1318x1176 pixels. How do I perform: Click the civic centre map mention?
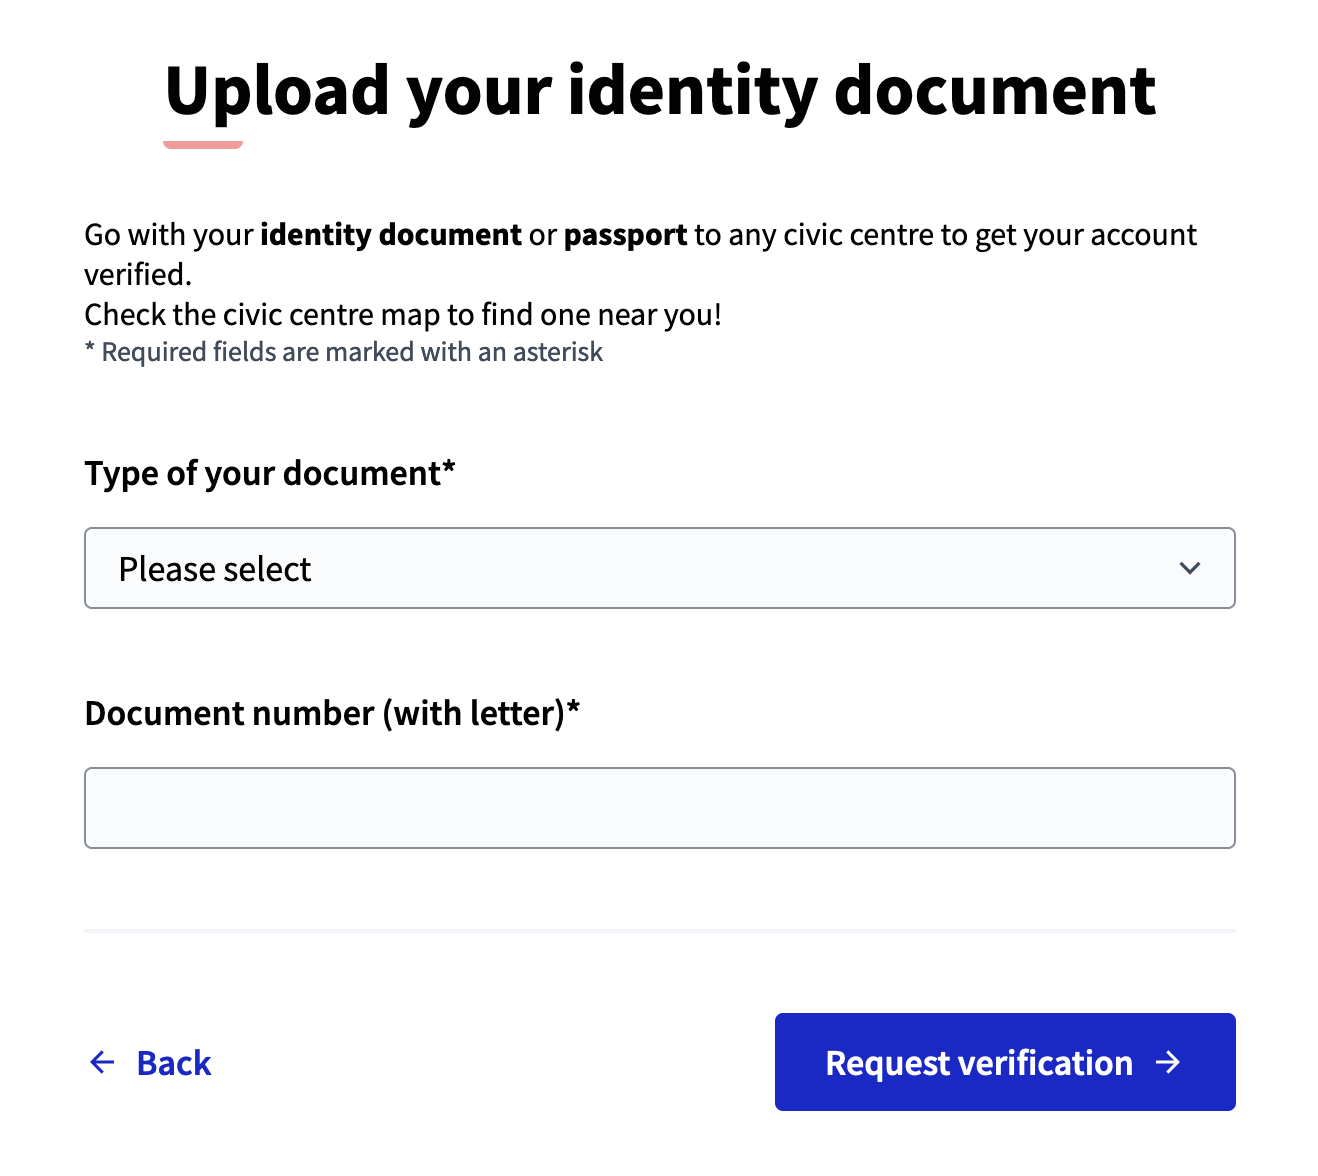[404, 313]
